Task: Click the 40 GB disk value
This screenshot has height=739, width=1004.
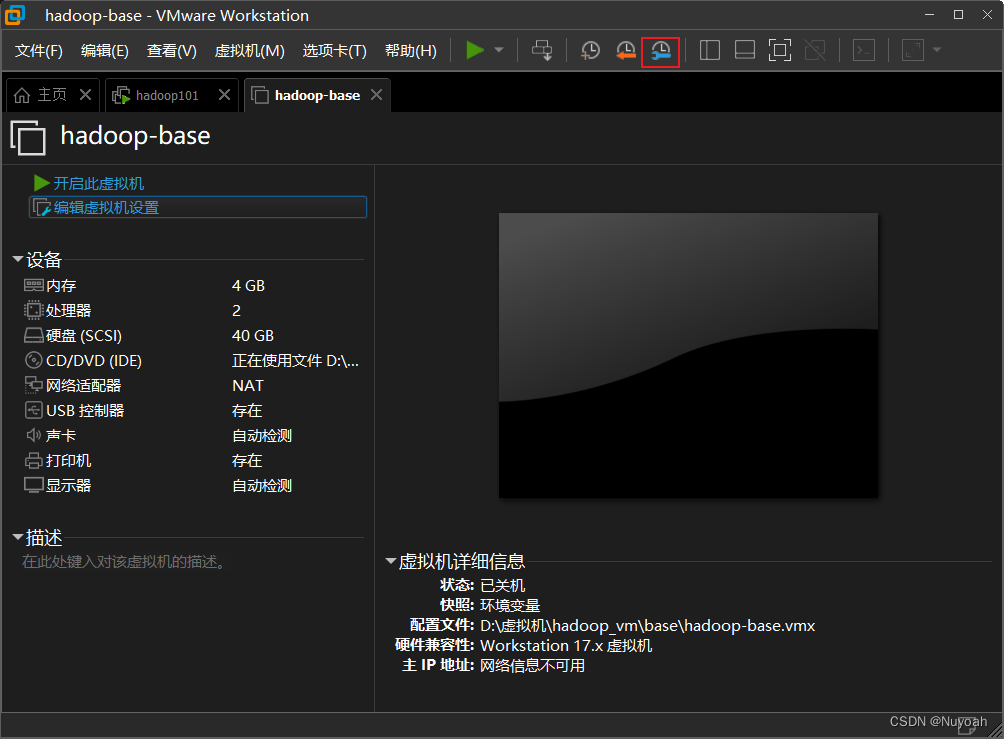Action: 252,335
